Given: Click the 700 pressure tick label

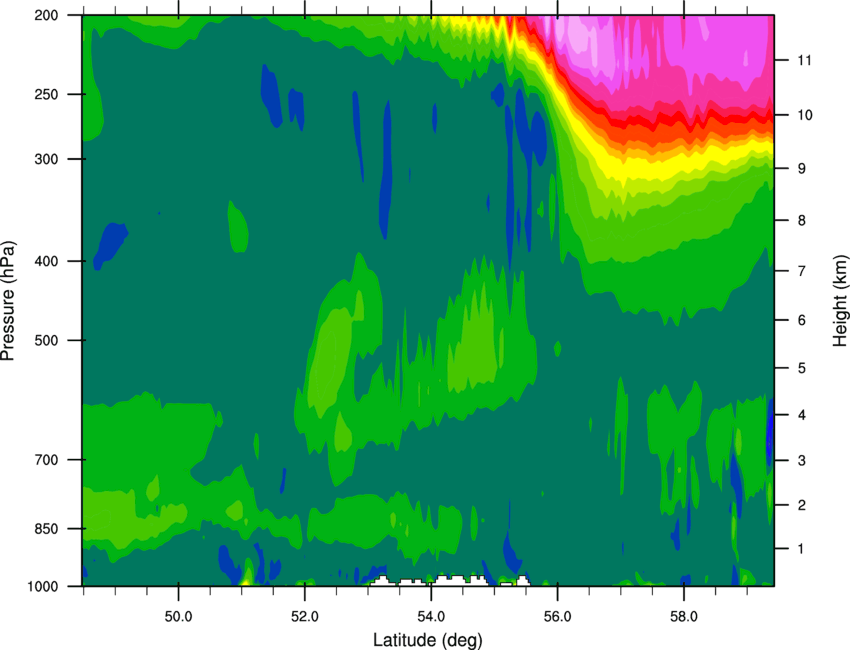Looking at the screenshot, I should coord(46,460).
